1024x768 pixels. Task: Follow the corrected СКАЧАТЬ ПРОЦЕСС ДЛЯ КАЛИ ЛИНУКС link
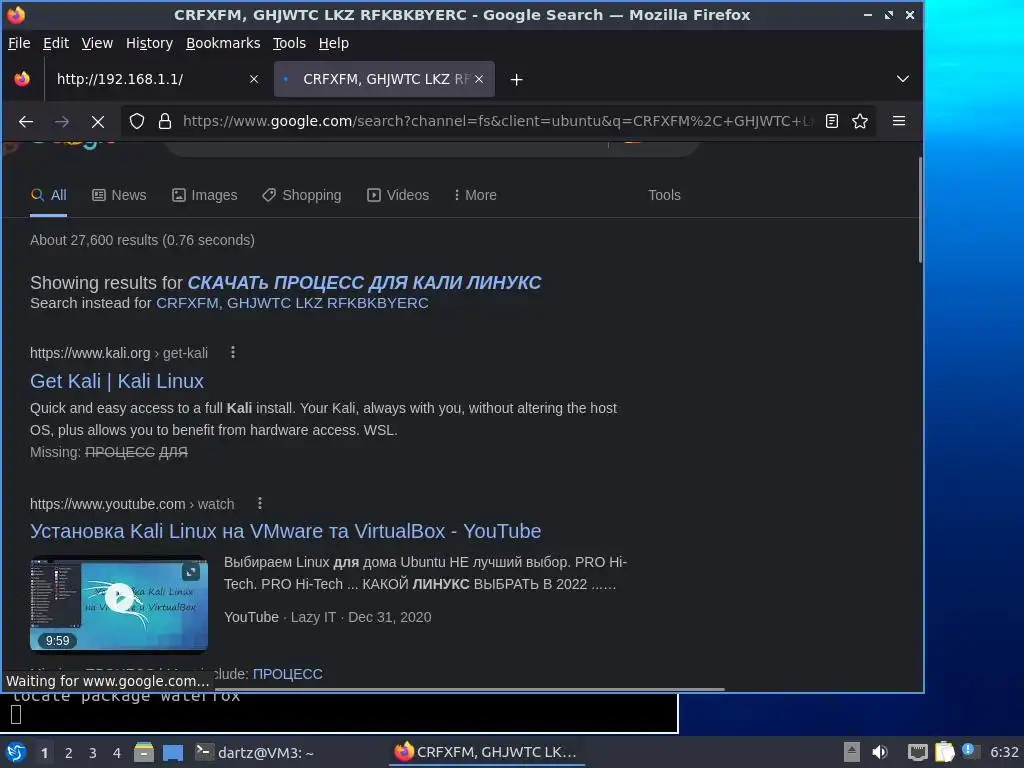(x=364, y=283)
